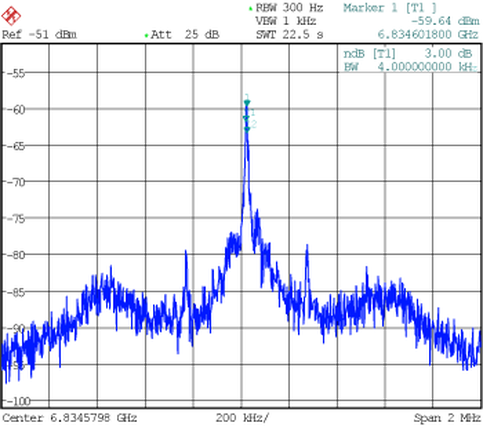Click the 'ndB [T1] 3.00 dB' readout
The width and height of the screenshot is (483, 430).
[408, 53]
